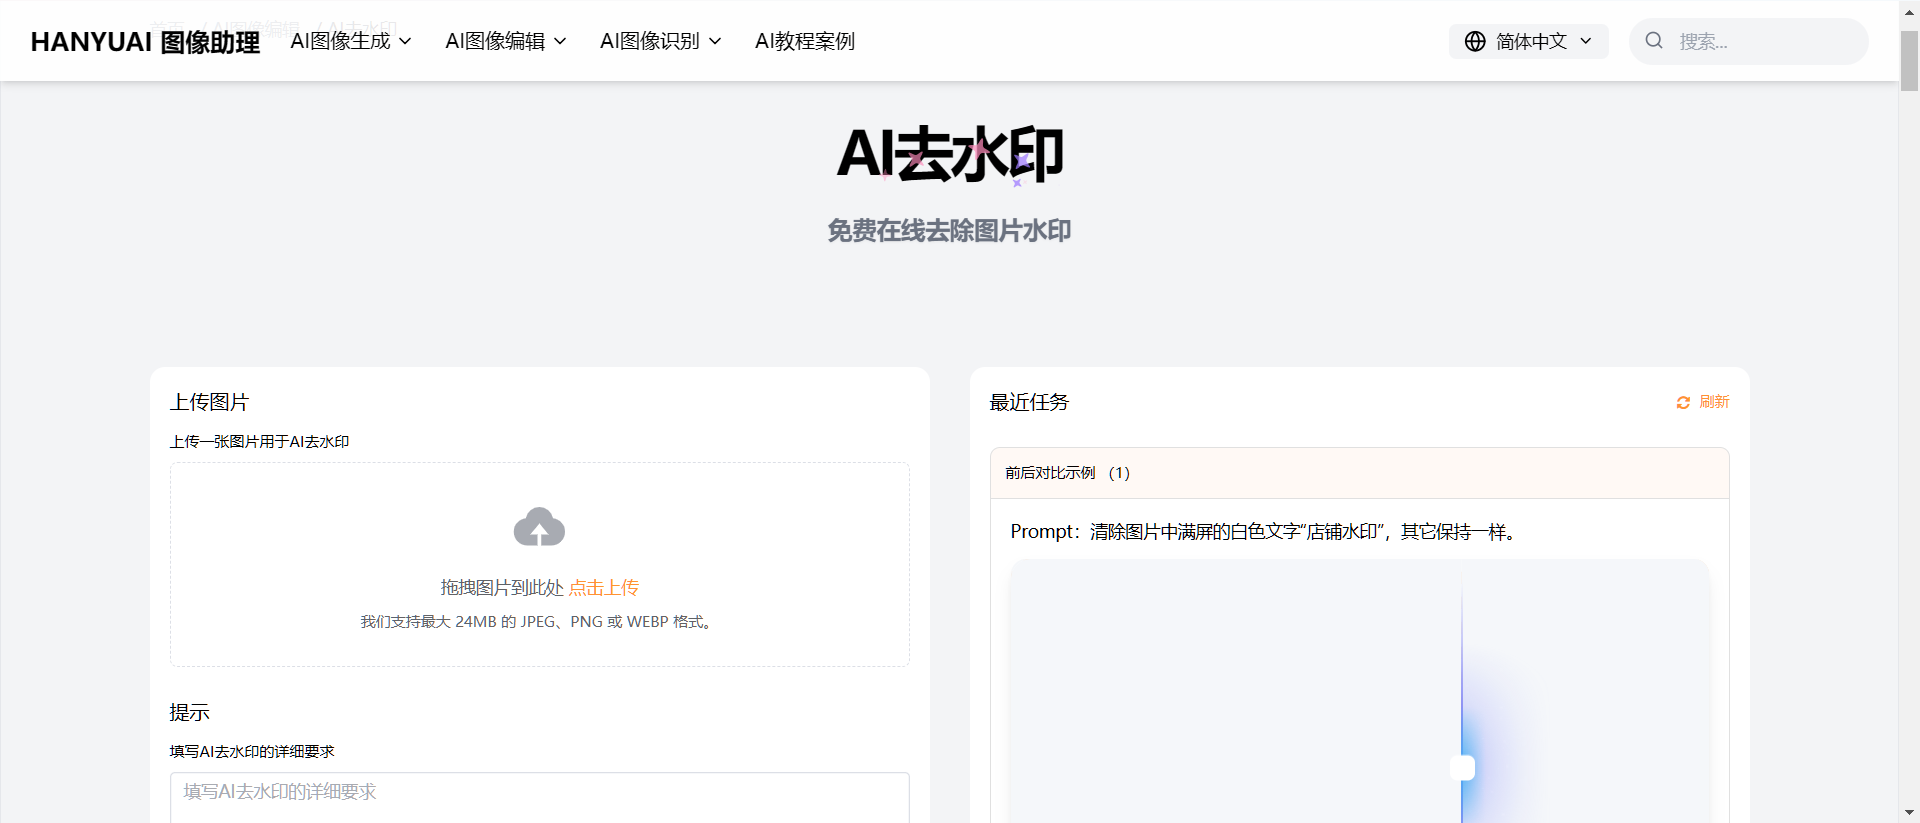
Task: Click the 提示 section heading
Action: click(189, 712)
